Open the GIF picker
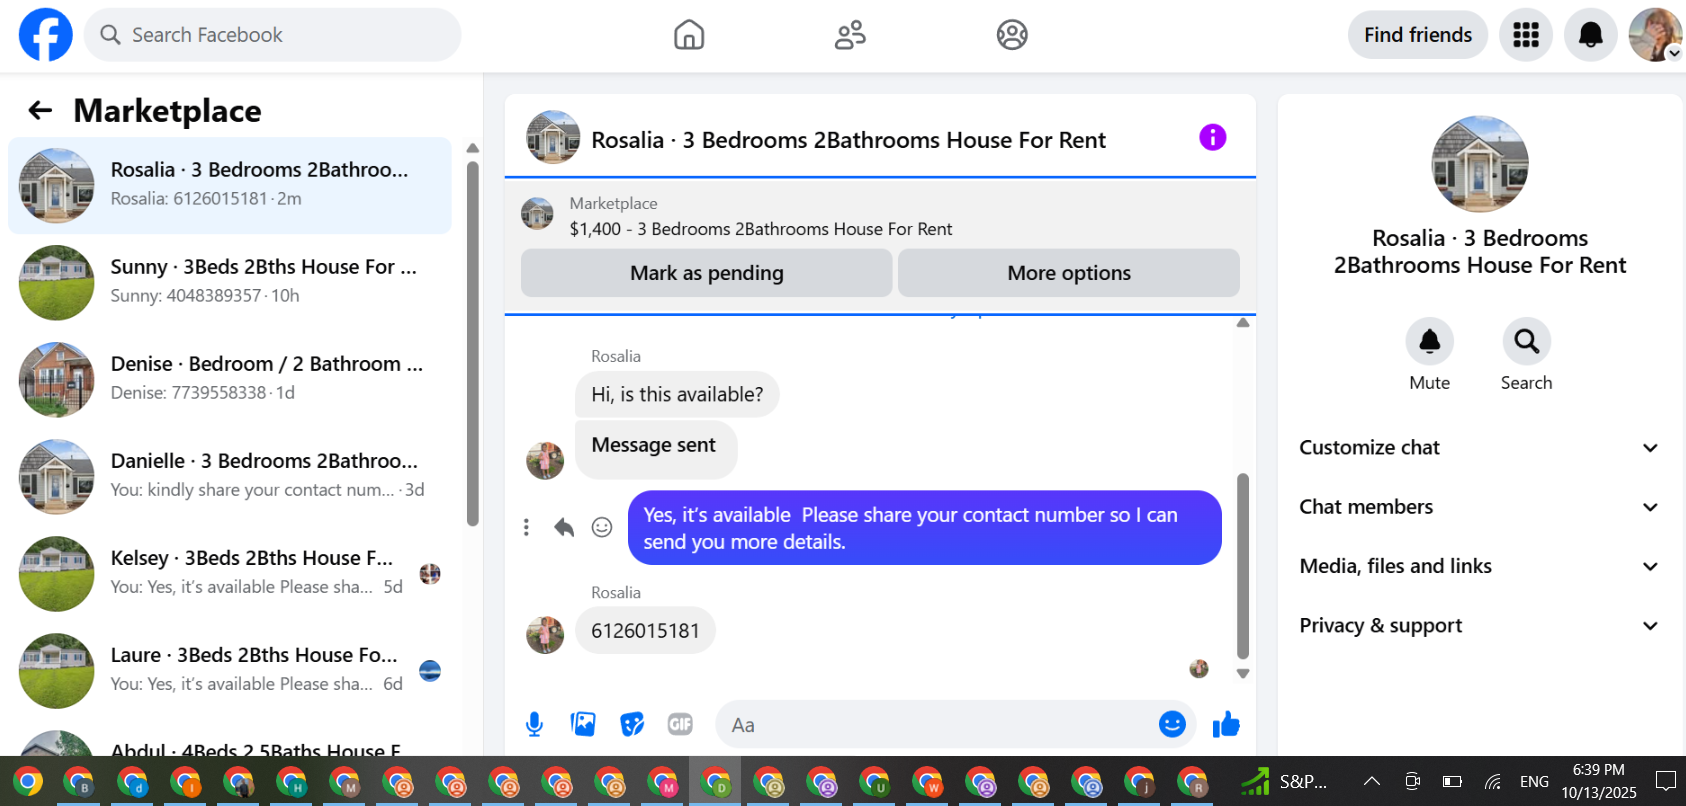 click(680, 724)
